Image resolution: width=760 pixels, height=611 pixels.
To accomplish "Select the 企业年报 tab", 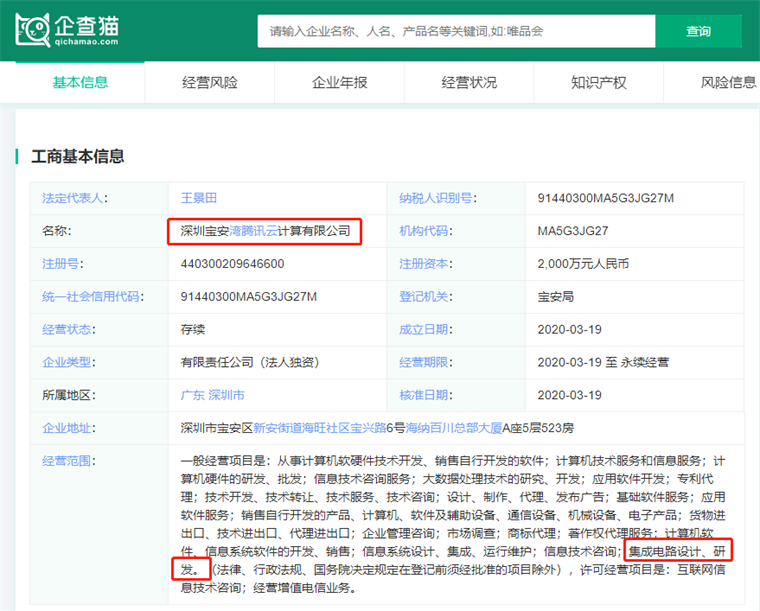I will (x=340, y=82).
